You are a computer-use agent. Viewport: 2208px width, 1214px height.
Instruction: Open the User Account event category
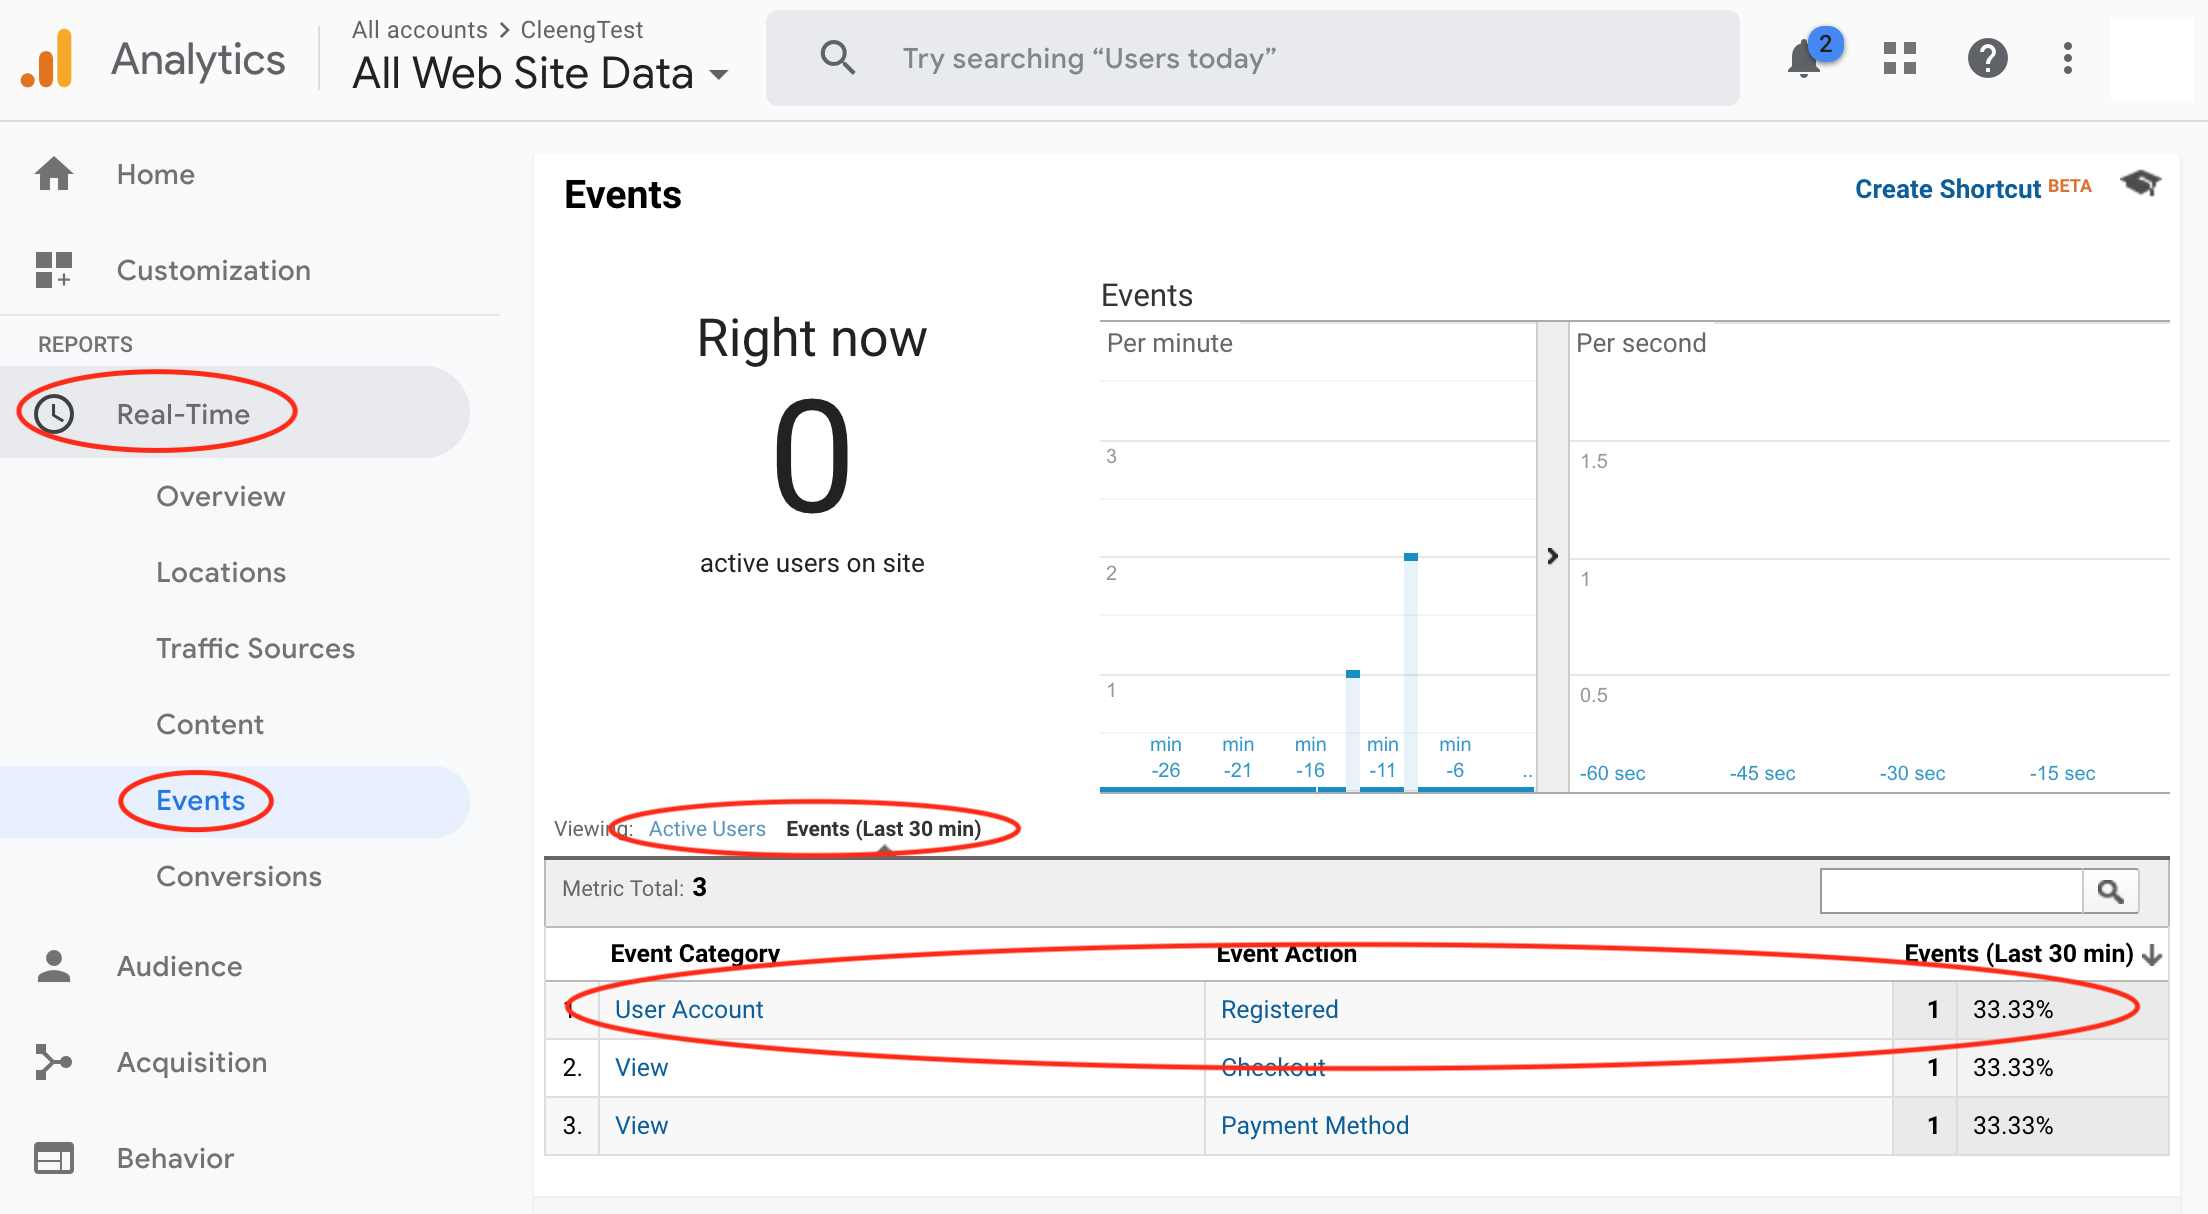pyautogui.click(x=689, y=1010)
